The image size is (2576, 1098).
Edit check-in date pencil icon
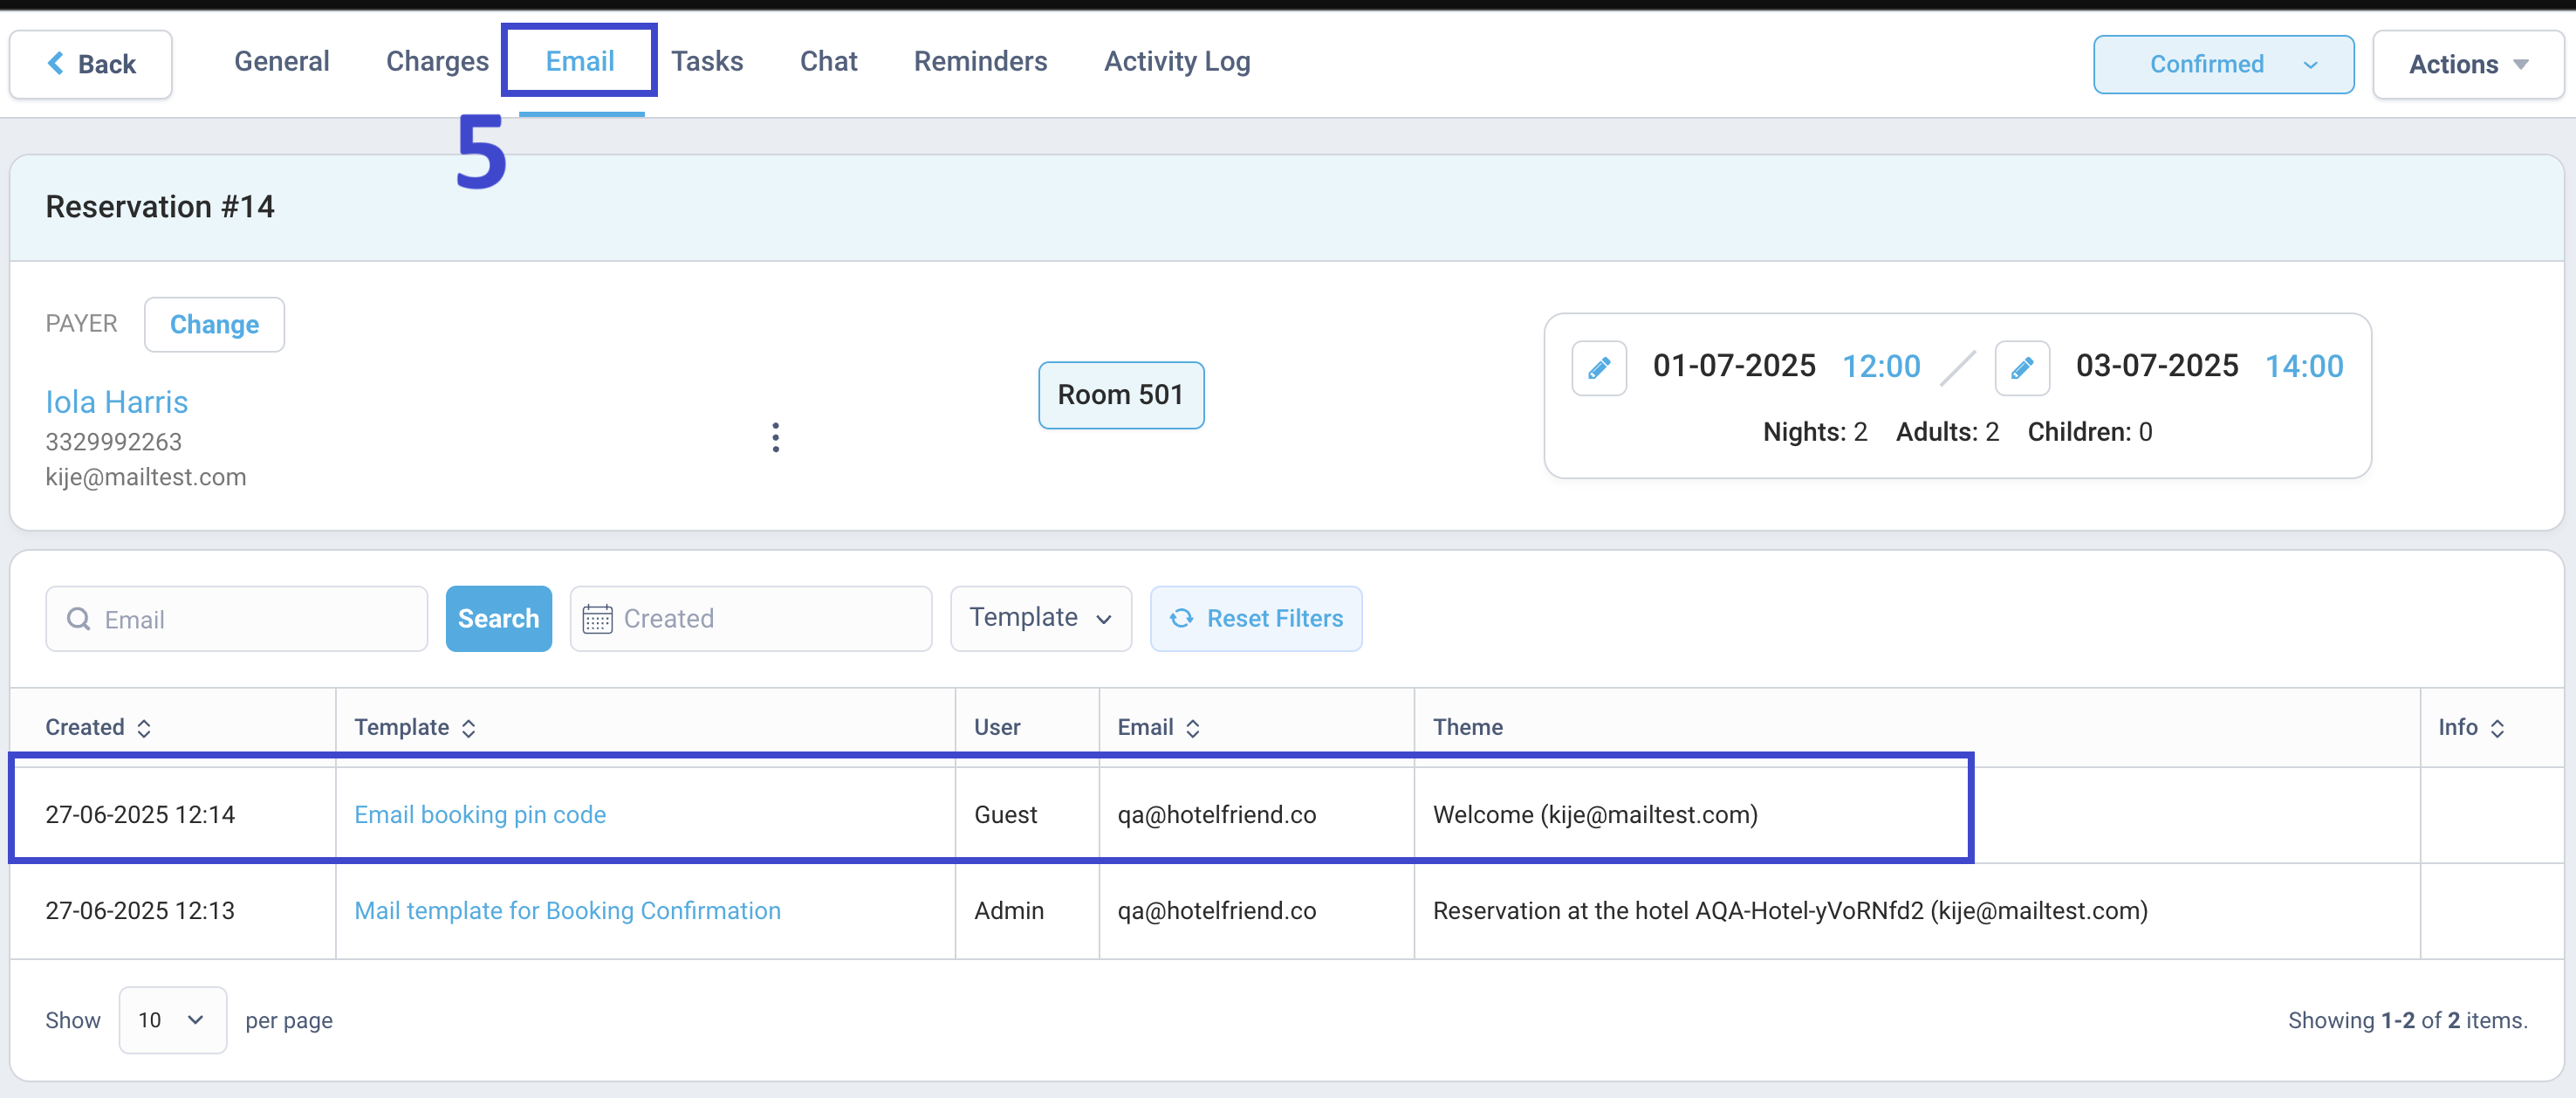tap(1598, 368)
